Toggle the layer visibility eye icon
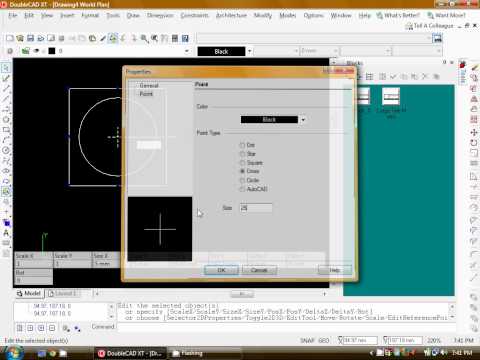The width and height of the screenshot is (480, 360). pos(36,51)
